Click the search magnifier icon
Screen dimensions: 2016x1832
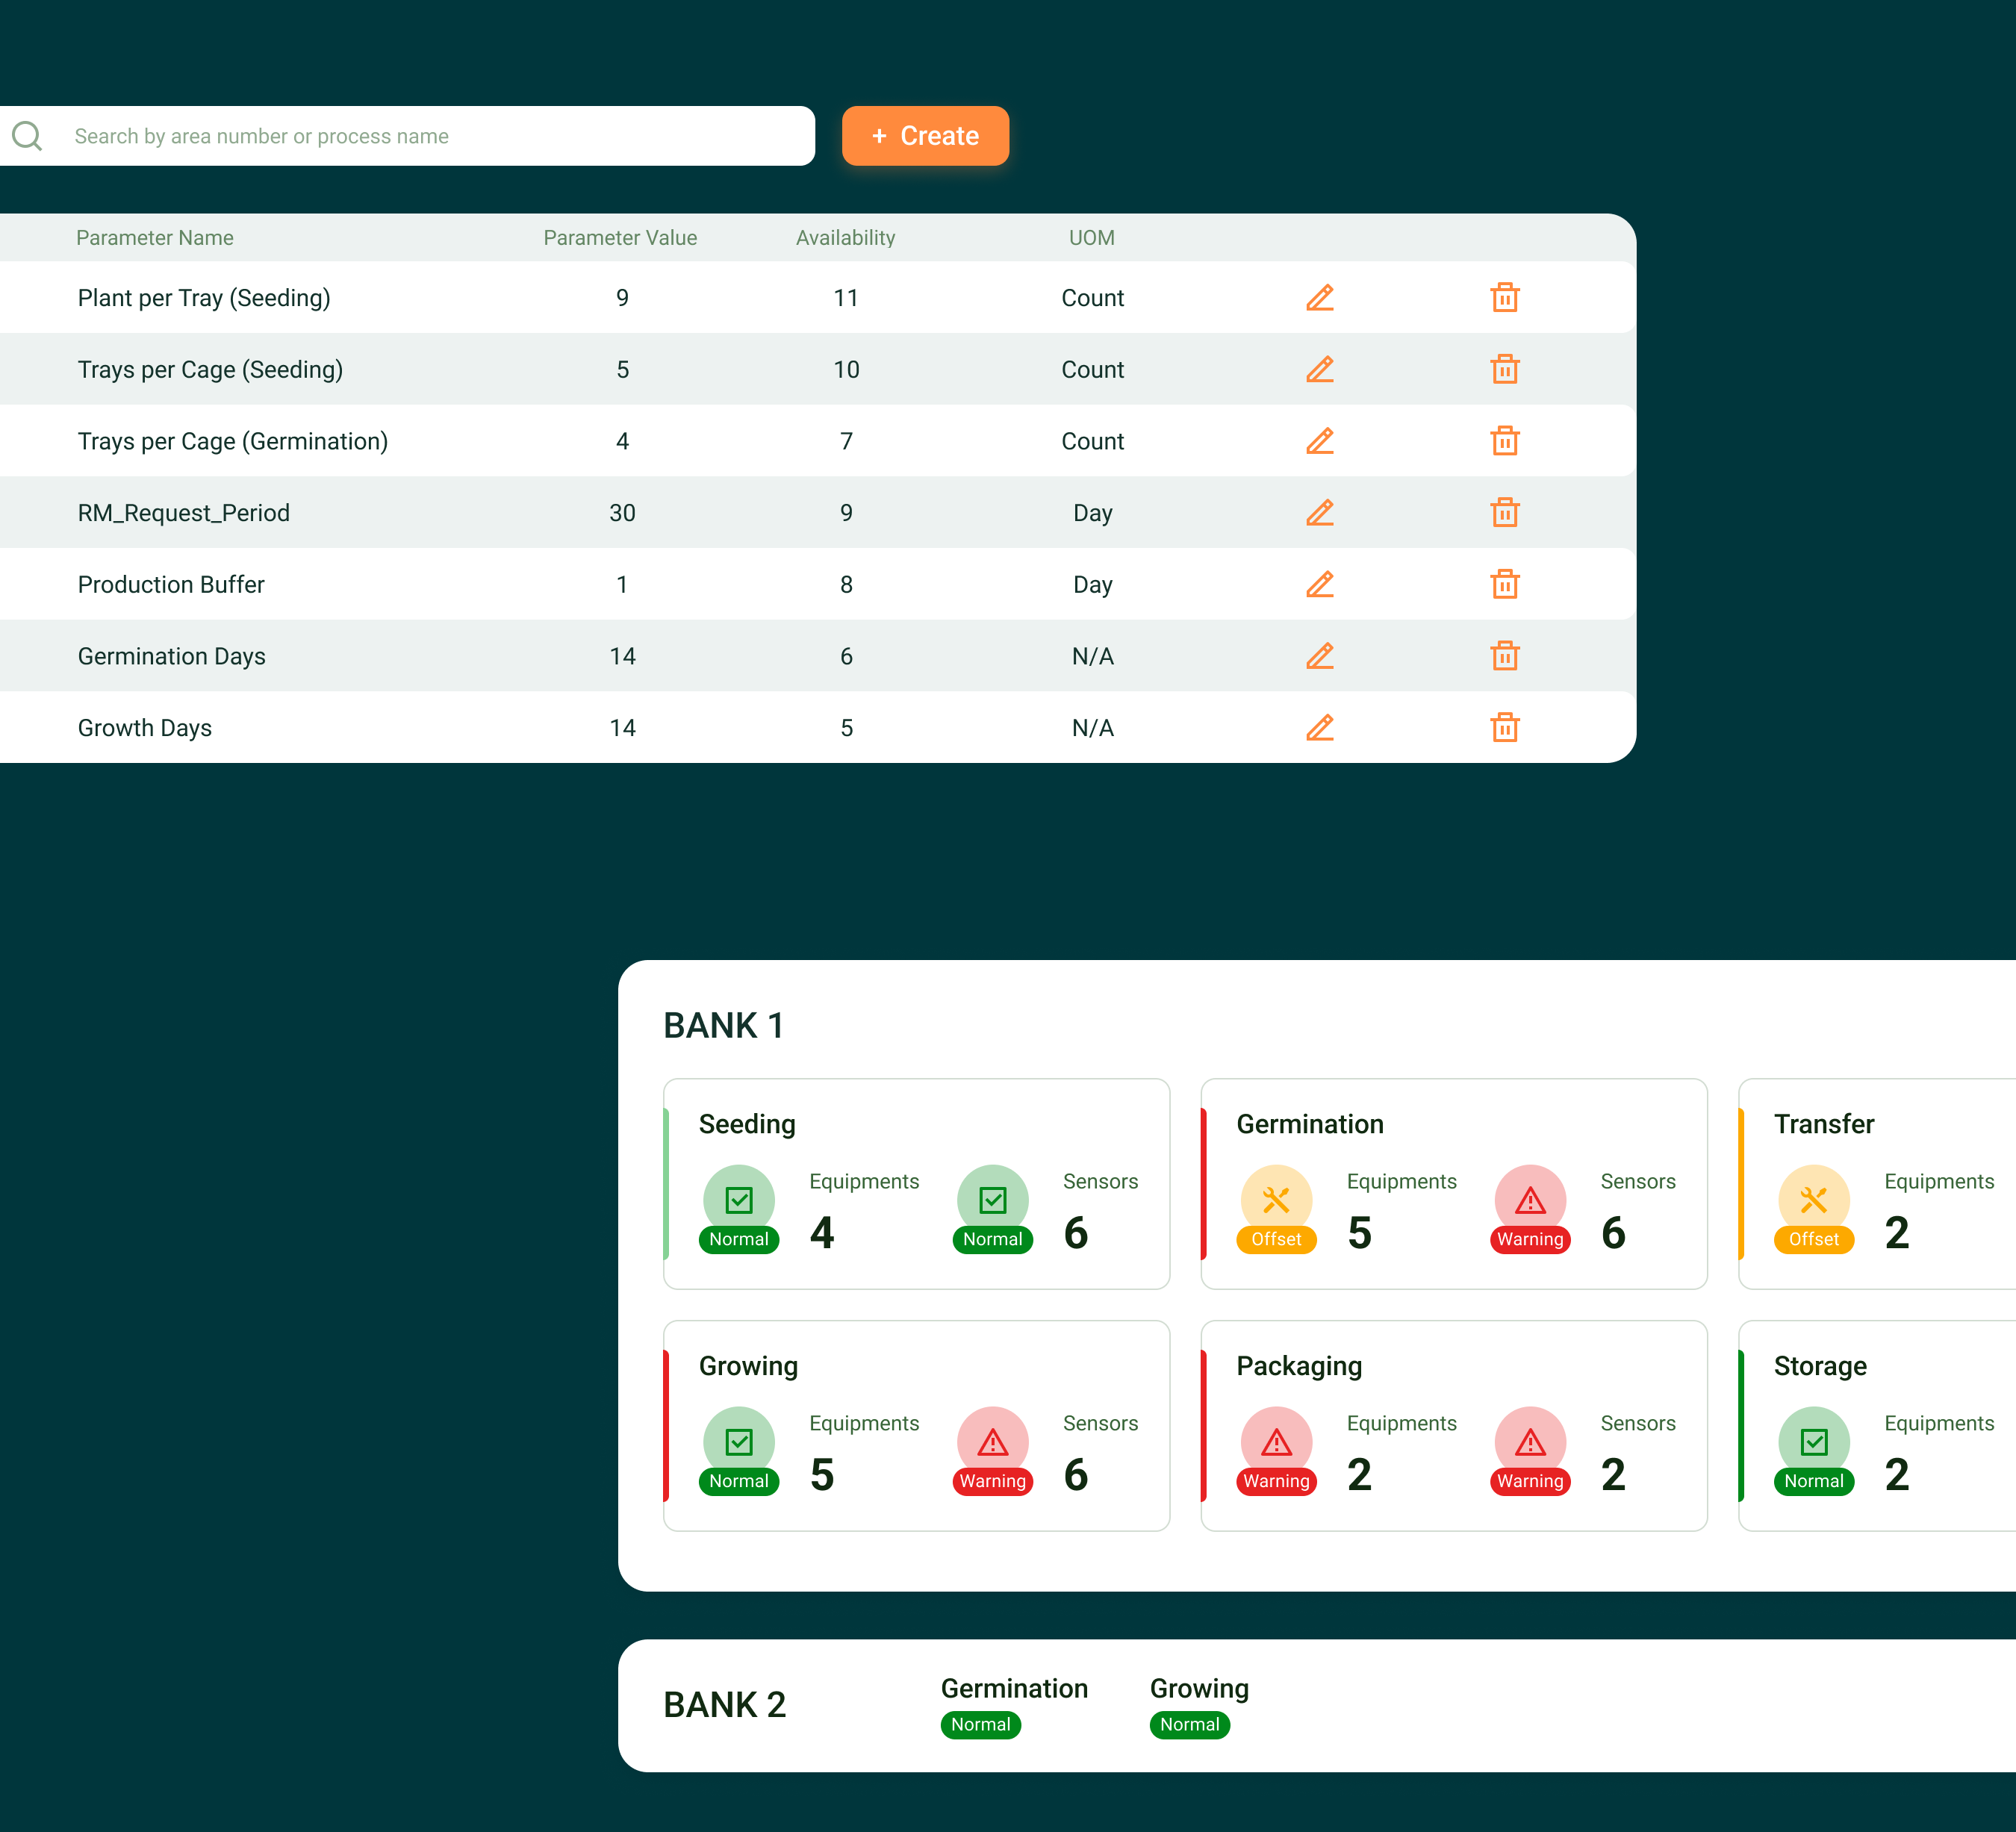tap(27, 136)
